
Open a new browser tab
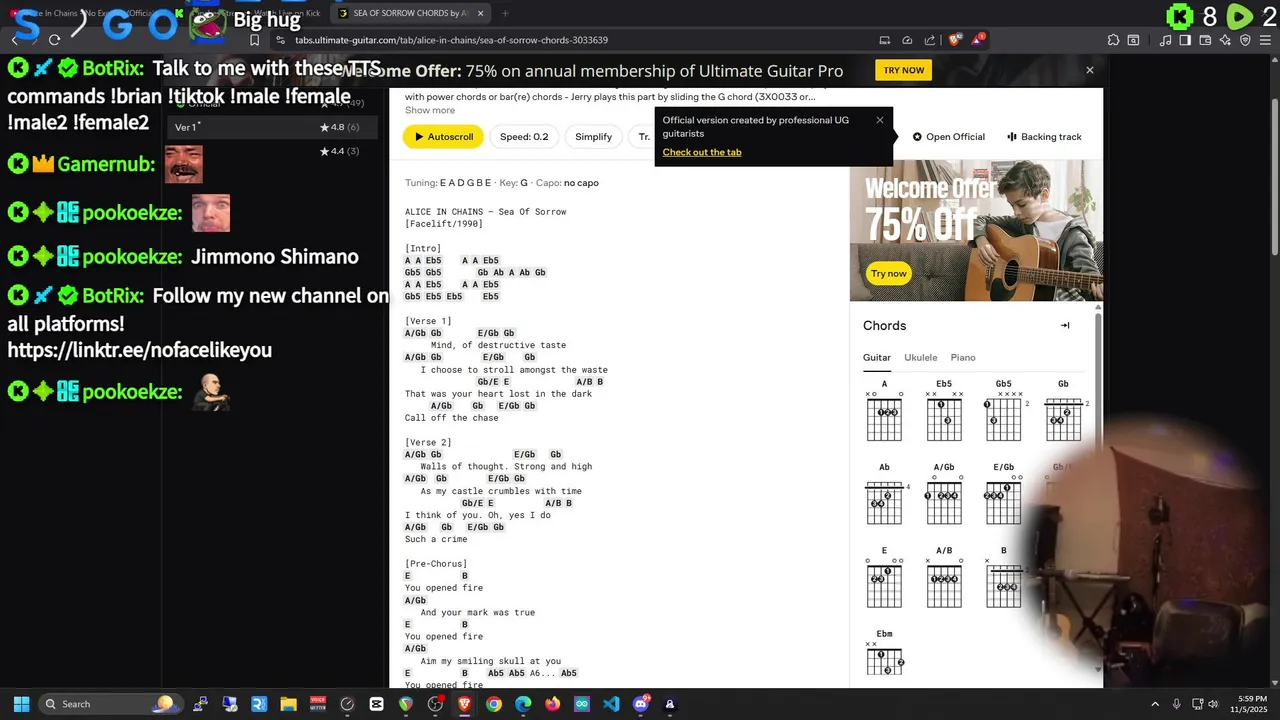[x=505, y=13]
